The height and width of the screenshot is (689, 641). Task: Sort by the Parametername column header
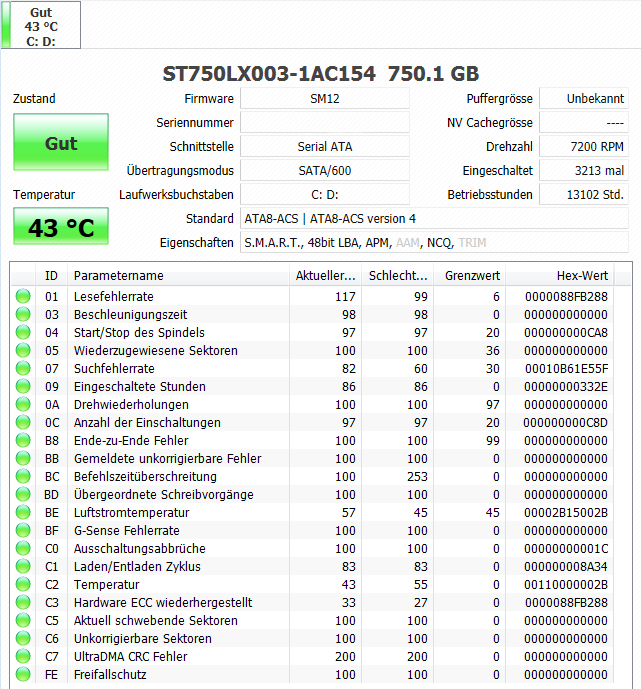click(x=178, y=276)
